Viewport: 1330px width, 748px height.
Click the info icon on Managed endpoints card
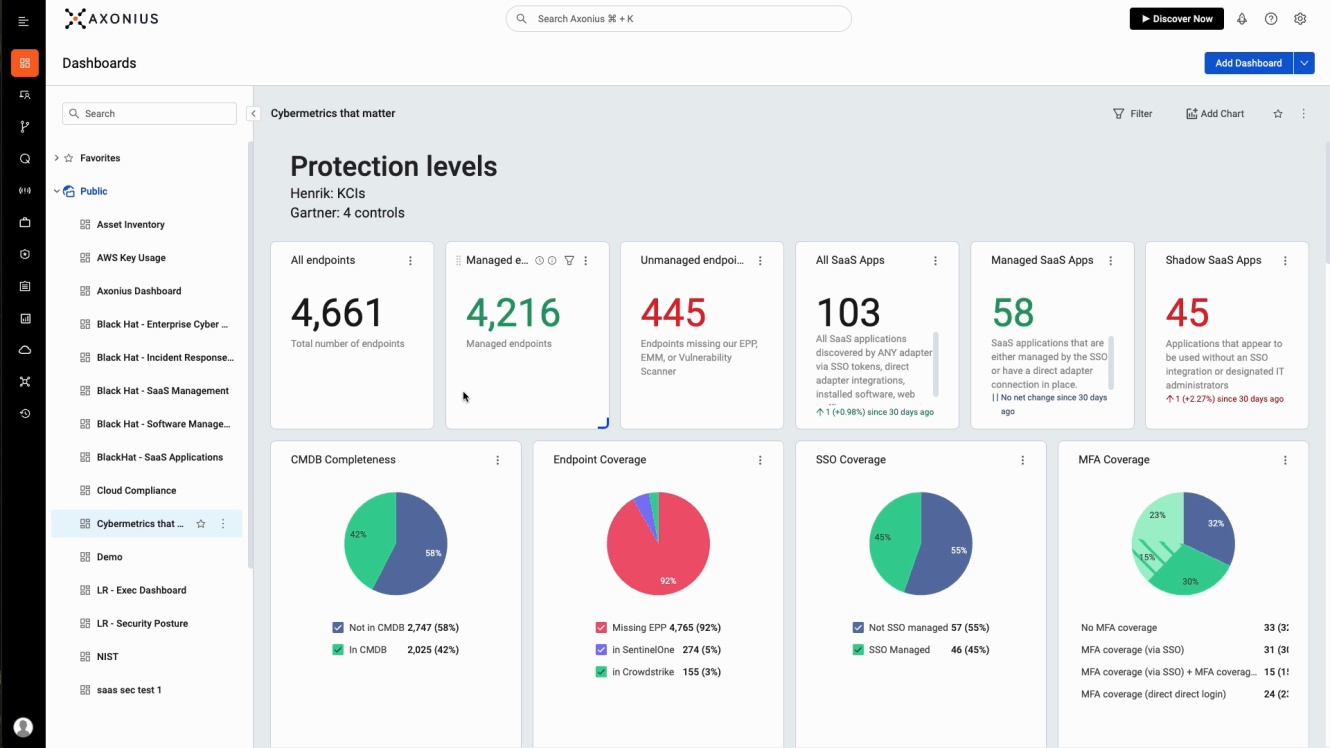click(552, 261)
